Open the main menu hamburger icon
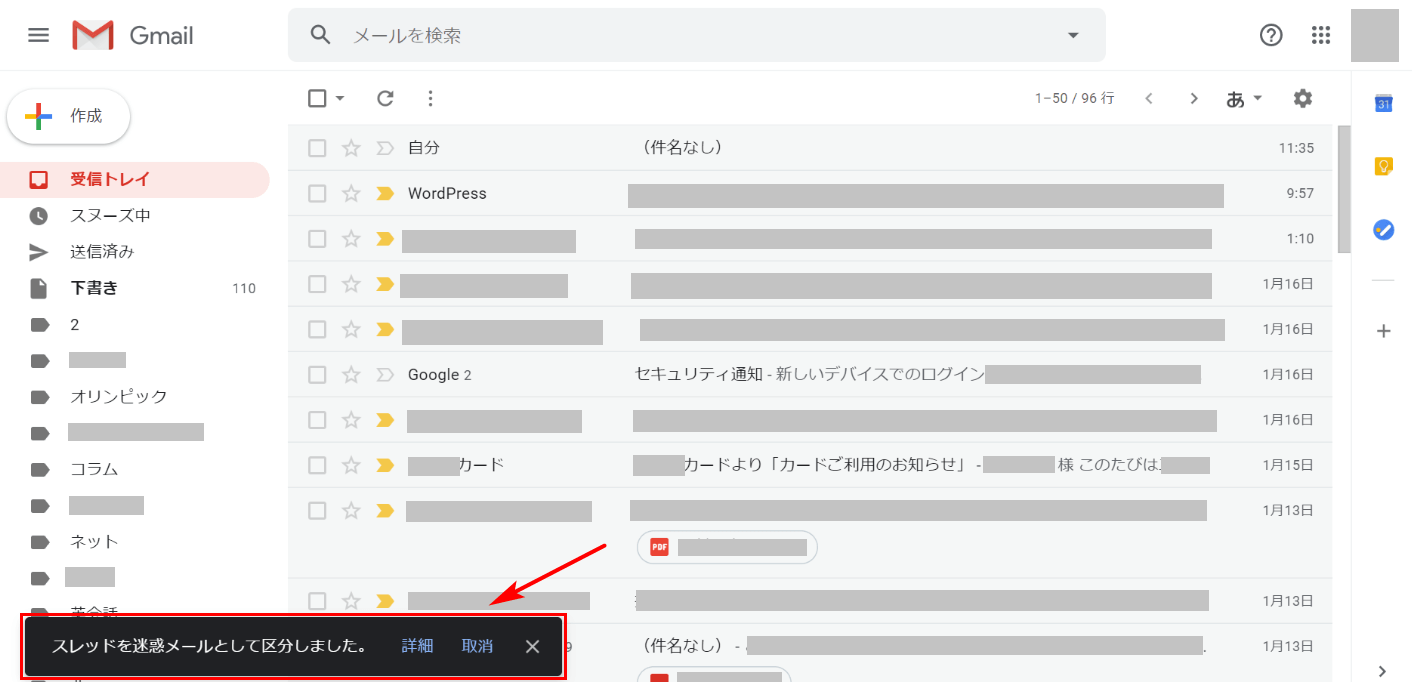1412x682 pixels. point(38,35)
